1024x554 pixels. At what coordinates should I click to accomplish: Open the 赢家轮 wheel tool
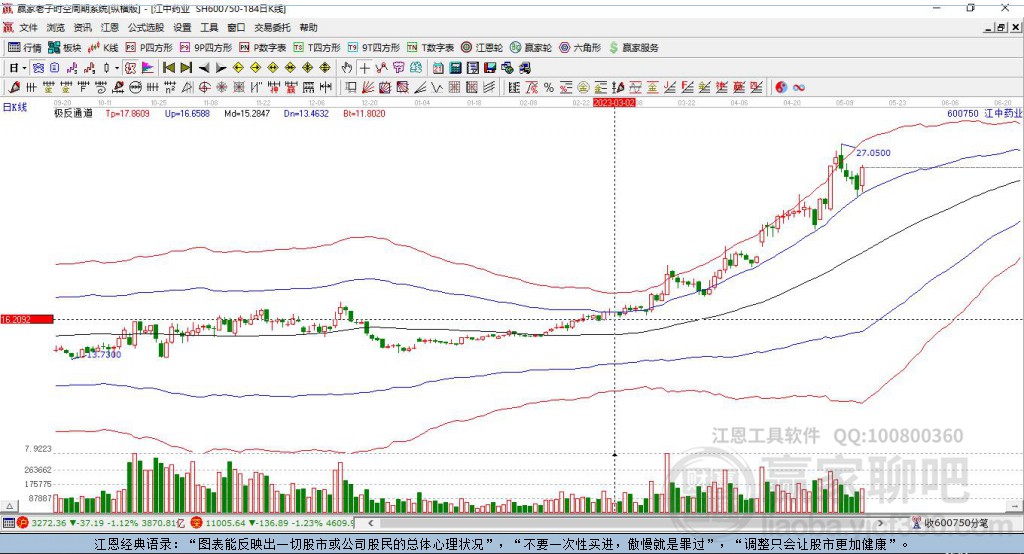coord(531,48)
